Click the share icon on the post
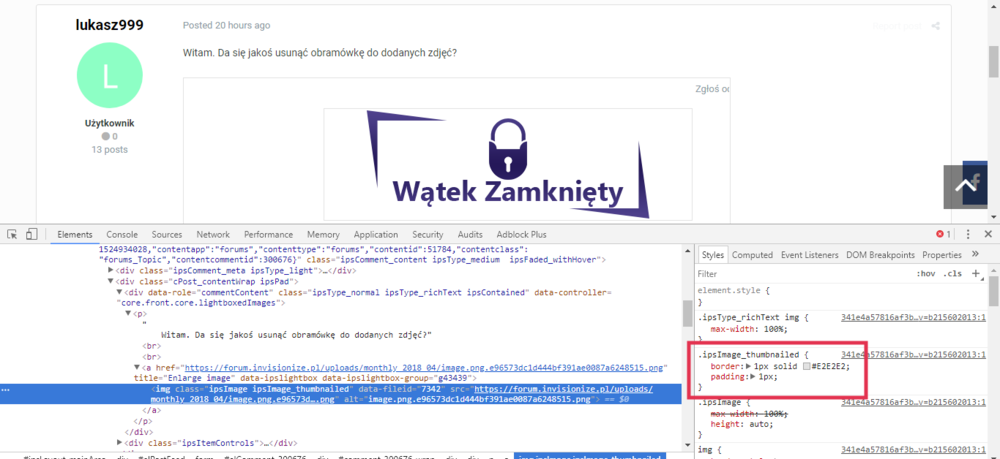1000x459 pixels. pyautogui.click(x=935, y=26)
